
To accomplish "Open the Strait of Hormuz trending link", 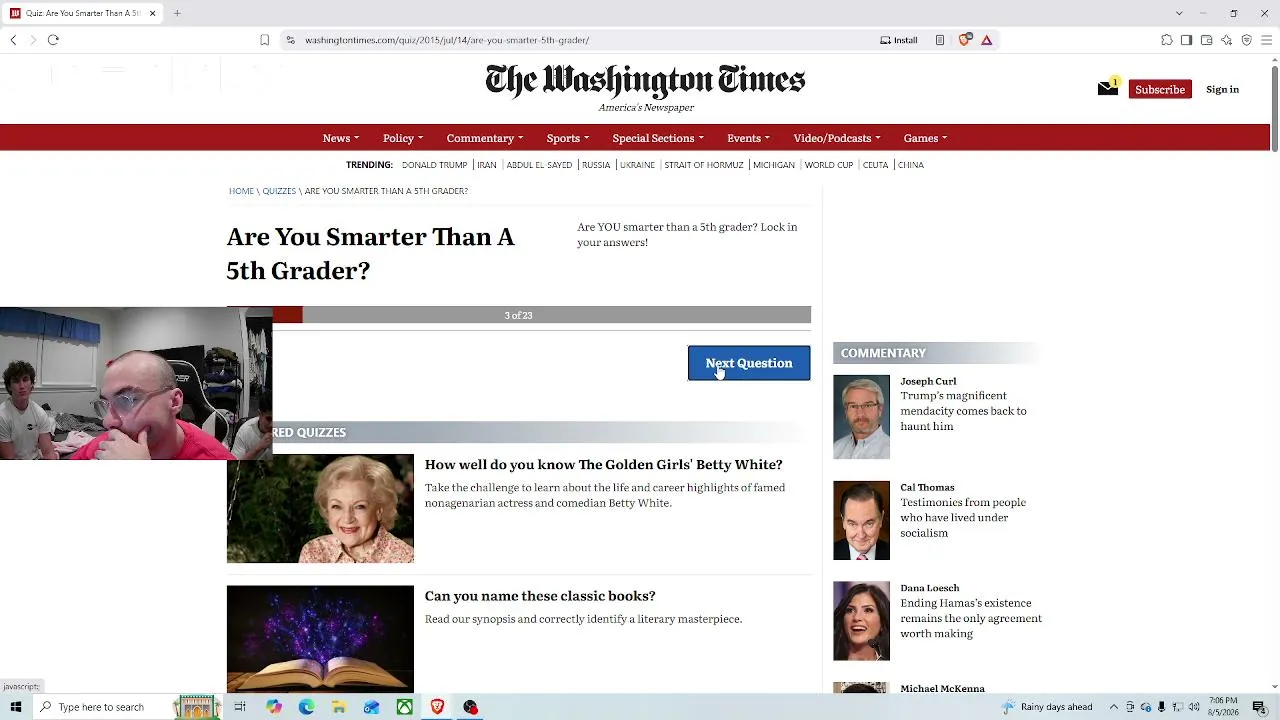I will tap(704, 165).
